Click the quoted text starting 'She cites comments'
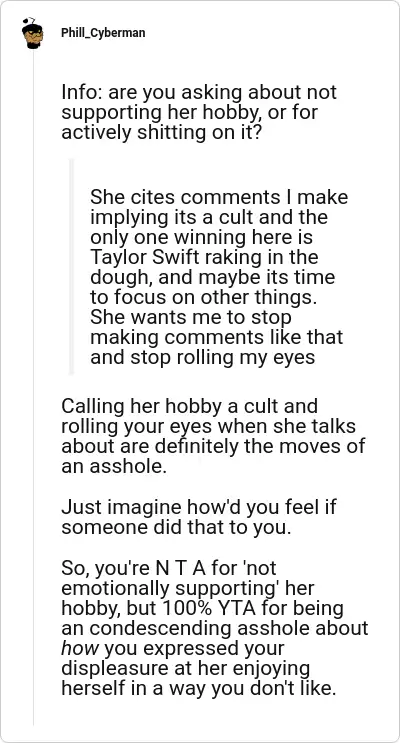400x743 pixels. (219, 277)
